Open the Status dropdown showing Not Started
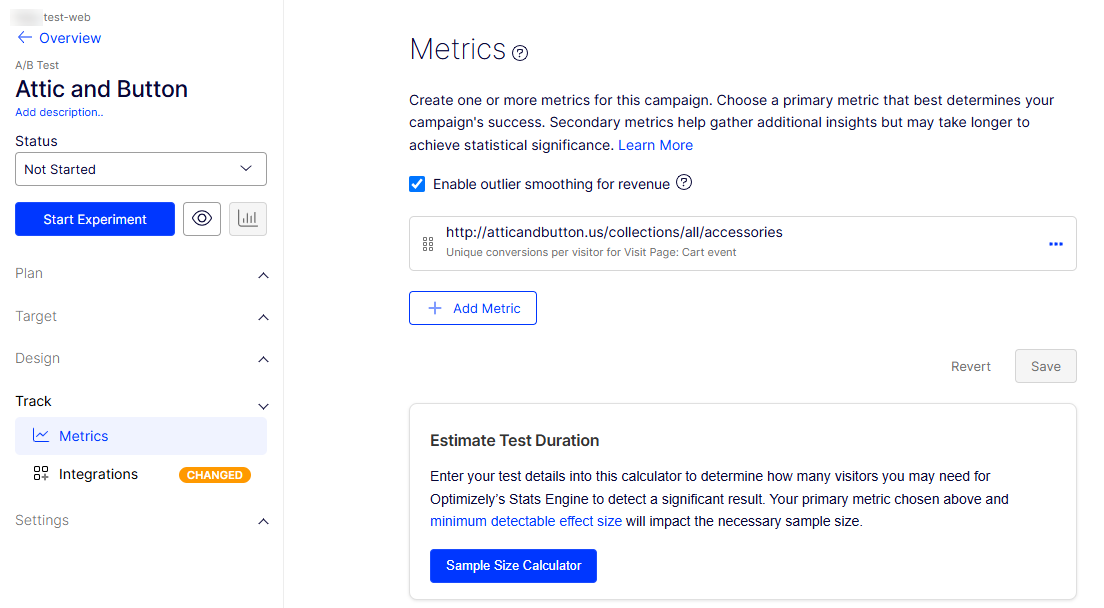 click(141, 170)
